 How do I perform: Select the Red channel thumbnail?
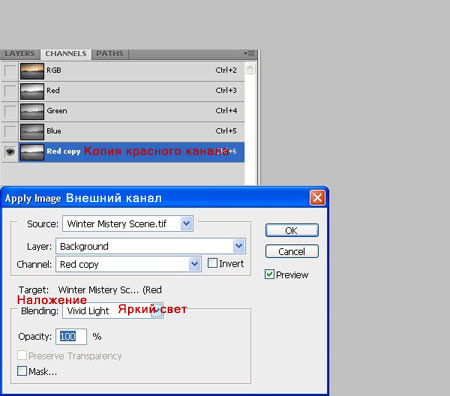(x=32, y=91)
